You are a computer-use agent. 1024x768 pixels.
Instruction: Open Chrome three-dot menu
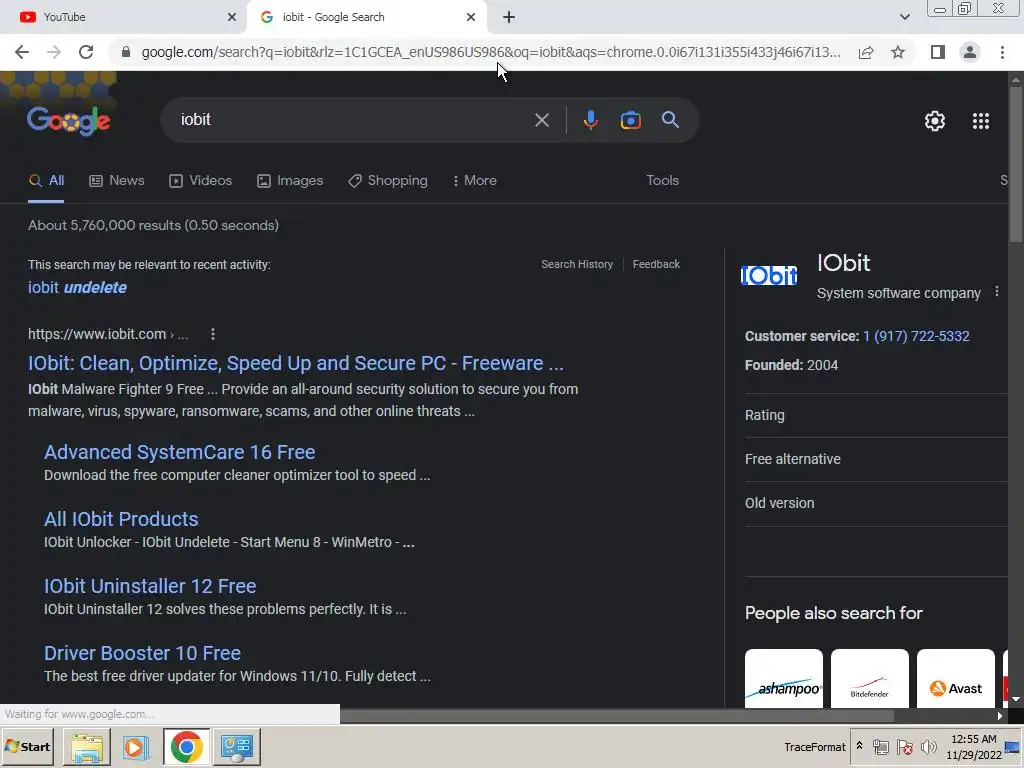1002,52
